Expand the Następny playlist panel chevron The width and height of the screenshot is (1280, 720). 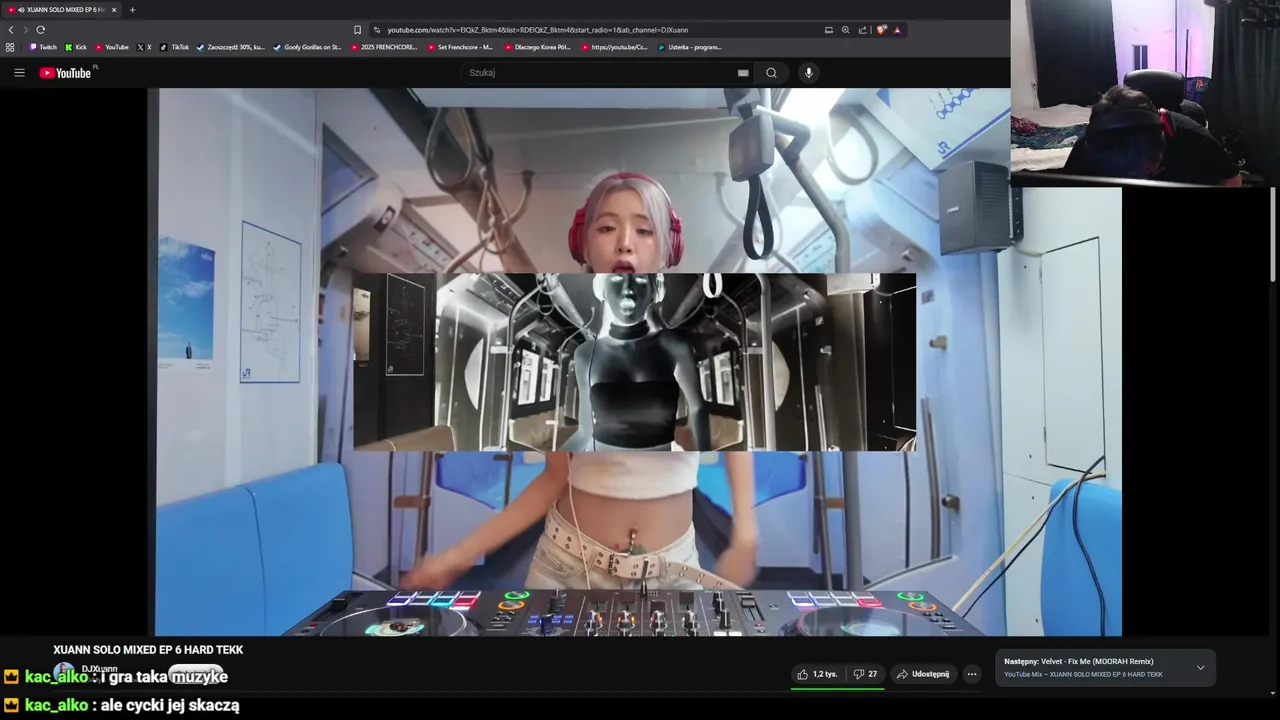[1201, 668]
